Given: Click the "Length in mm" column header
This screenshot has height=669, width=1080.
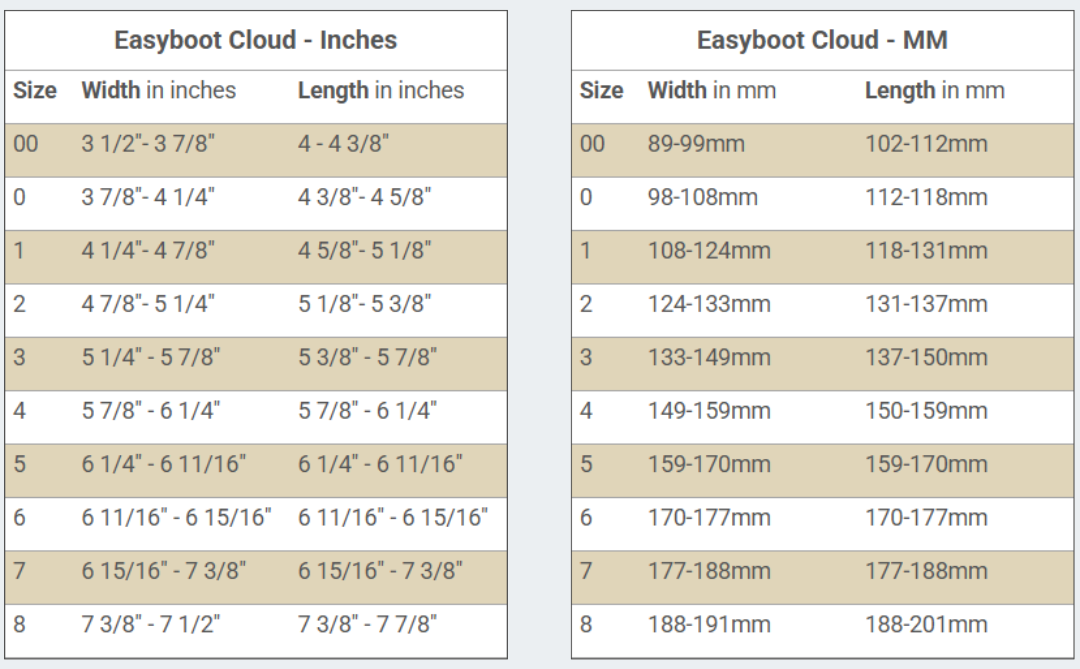Looking at the screenshot, I should [x=934, y=91].
